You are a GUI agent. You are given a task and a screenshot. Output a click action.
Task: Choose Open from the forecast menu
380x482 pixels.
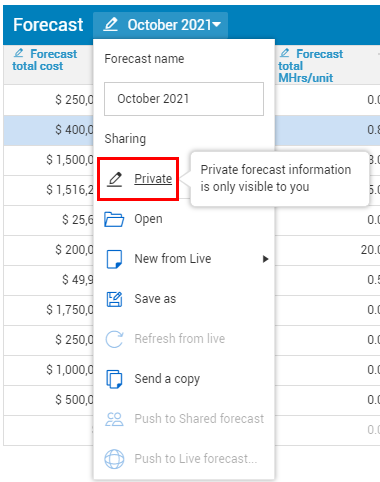coord(148,219)
